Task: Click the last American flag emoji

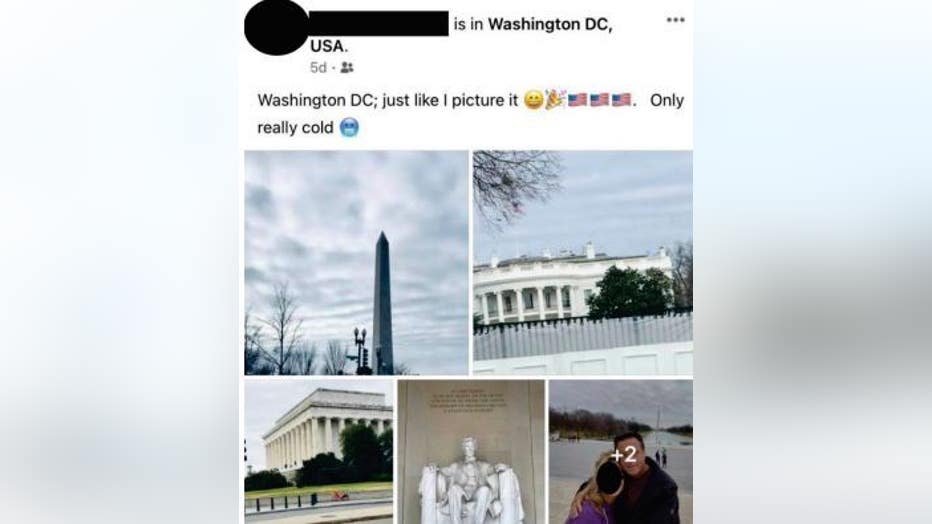Action: (x=621, y=99)
